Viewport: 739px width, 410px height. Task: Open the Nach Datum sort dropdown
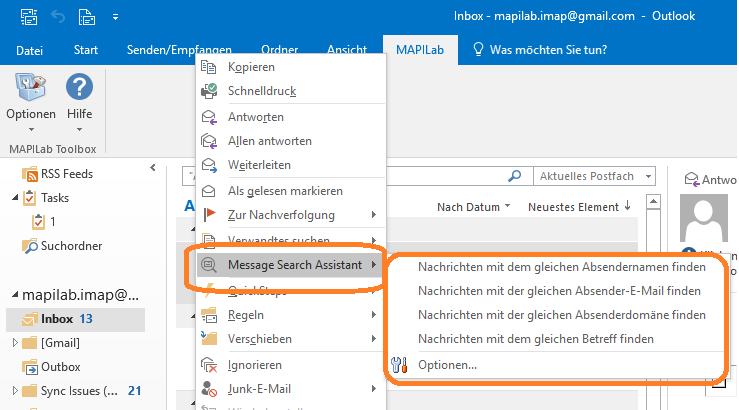coord(473,207)
